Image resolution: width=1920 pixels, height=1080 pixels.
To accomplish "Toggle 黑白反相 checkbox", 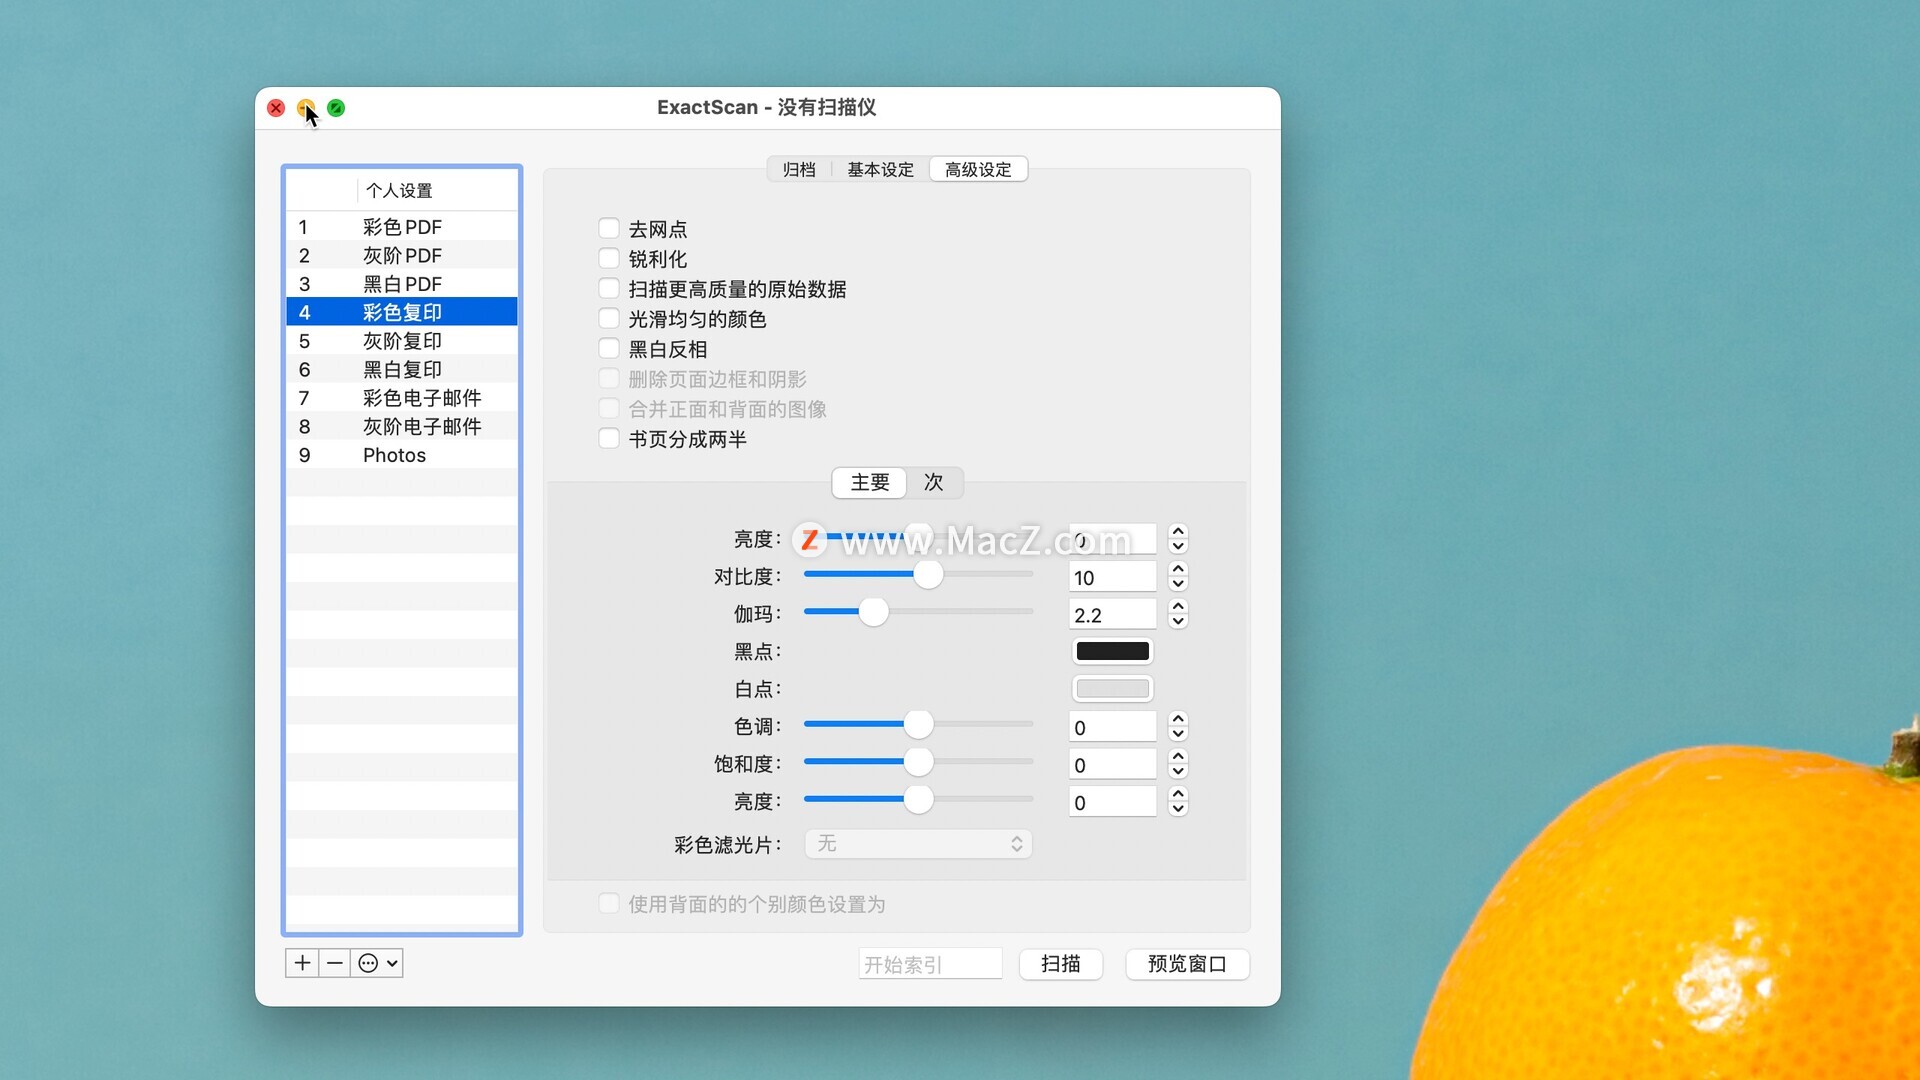I will pyautogui.click(x=609, y=349).
